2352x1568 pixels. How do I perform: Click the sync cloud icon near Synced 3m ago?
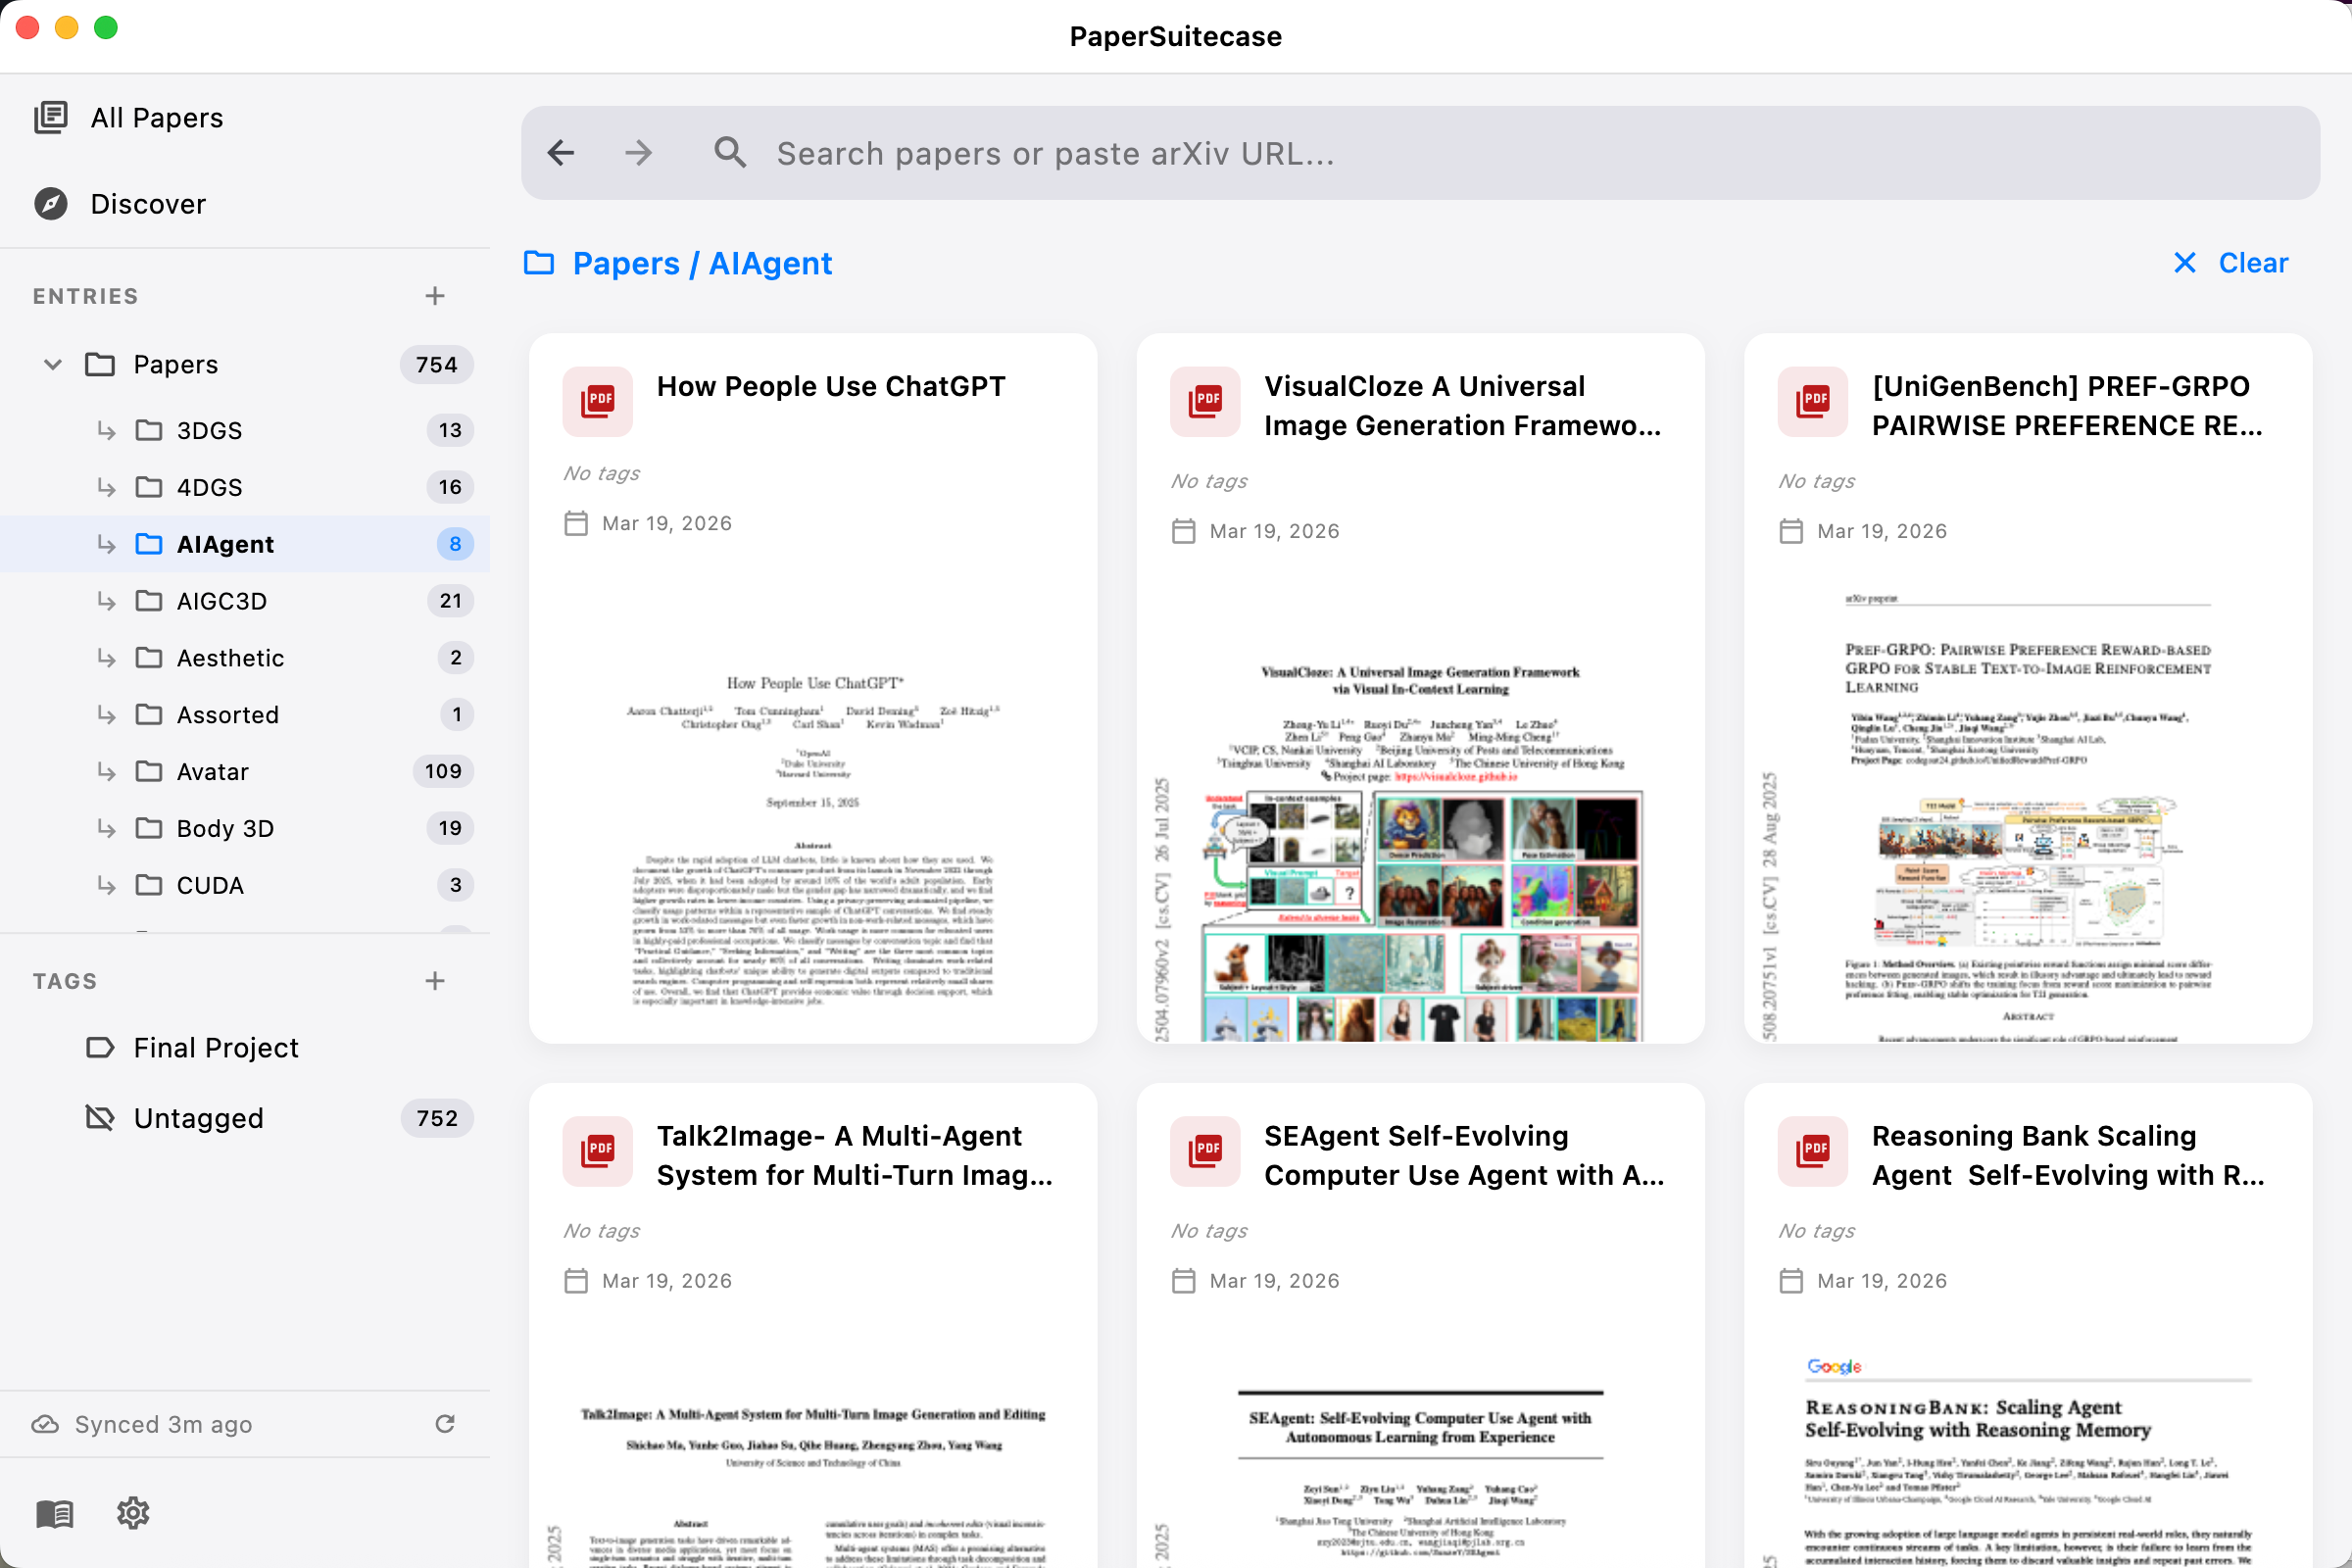pyautogui.click(x=46, y=1423)
